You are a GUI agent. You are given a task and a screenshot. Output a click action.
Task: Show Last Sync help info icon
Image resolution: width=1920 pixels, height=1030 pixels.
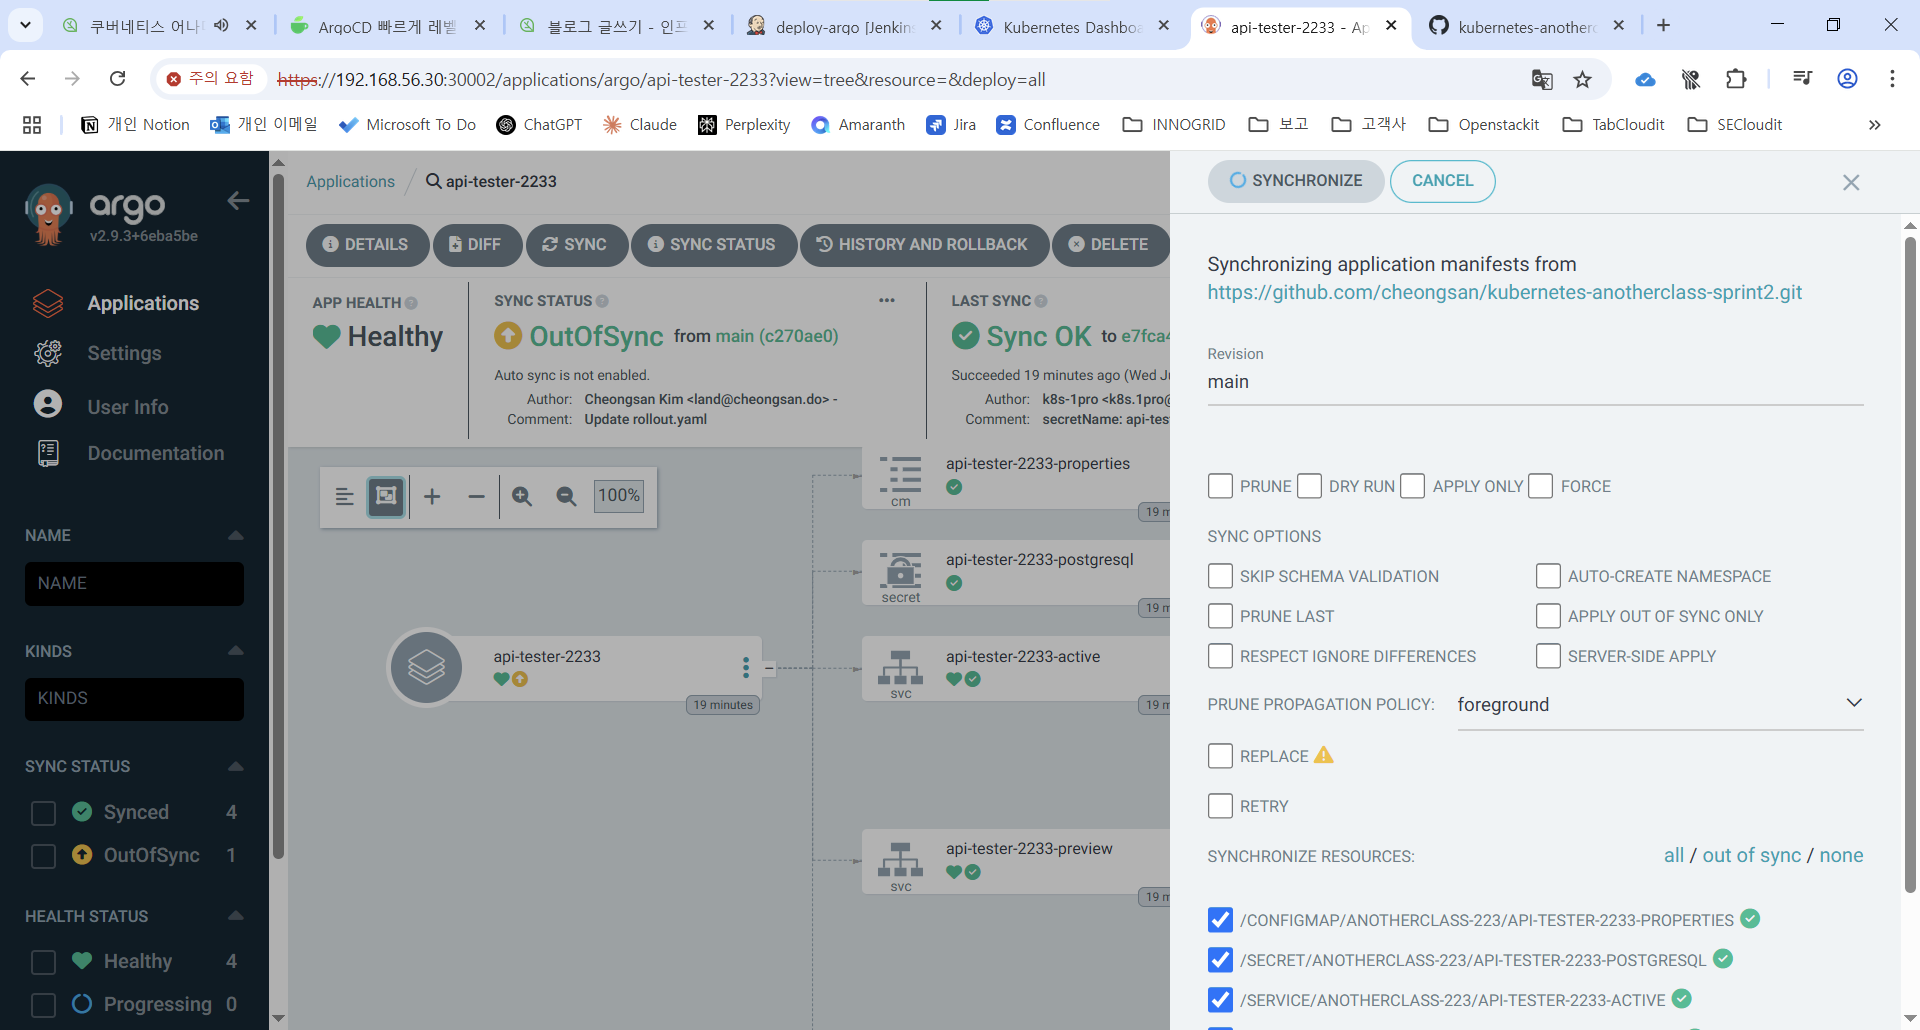tap(1041, 301)
